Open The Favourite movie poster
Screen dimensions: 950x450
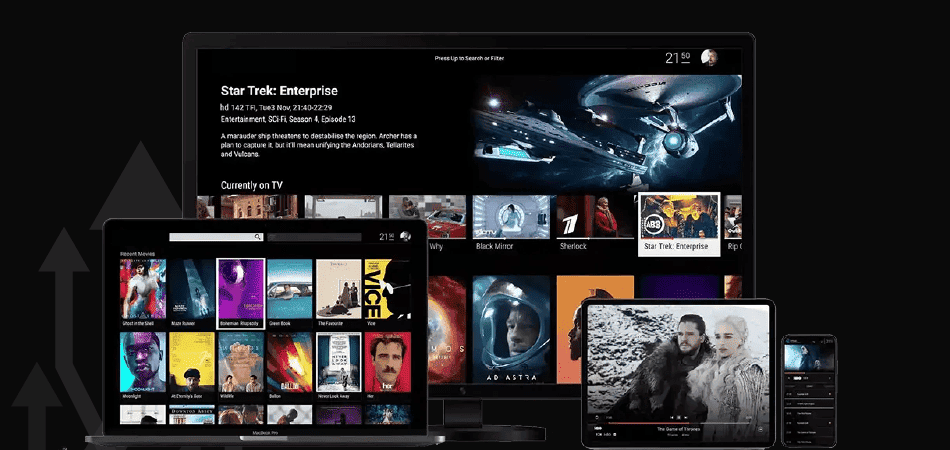339,289
